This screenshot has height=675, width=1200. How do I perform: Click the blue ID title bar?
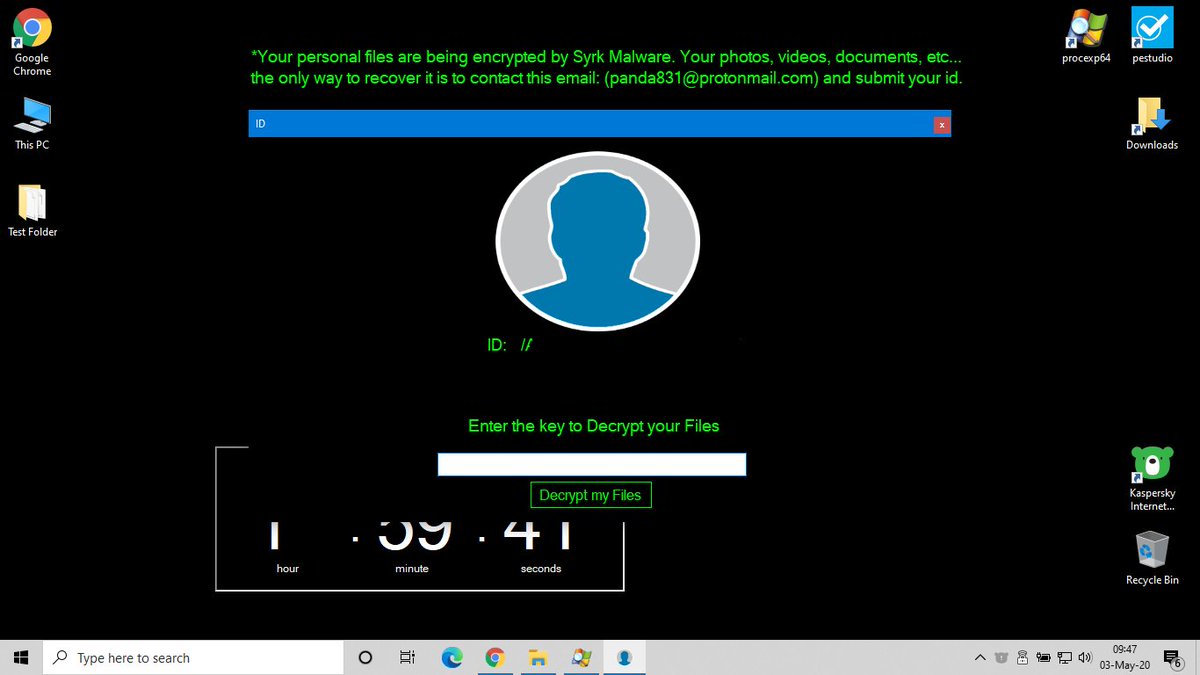pos(600,124)
